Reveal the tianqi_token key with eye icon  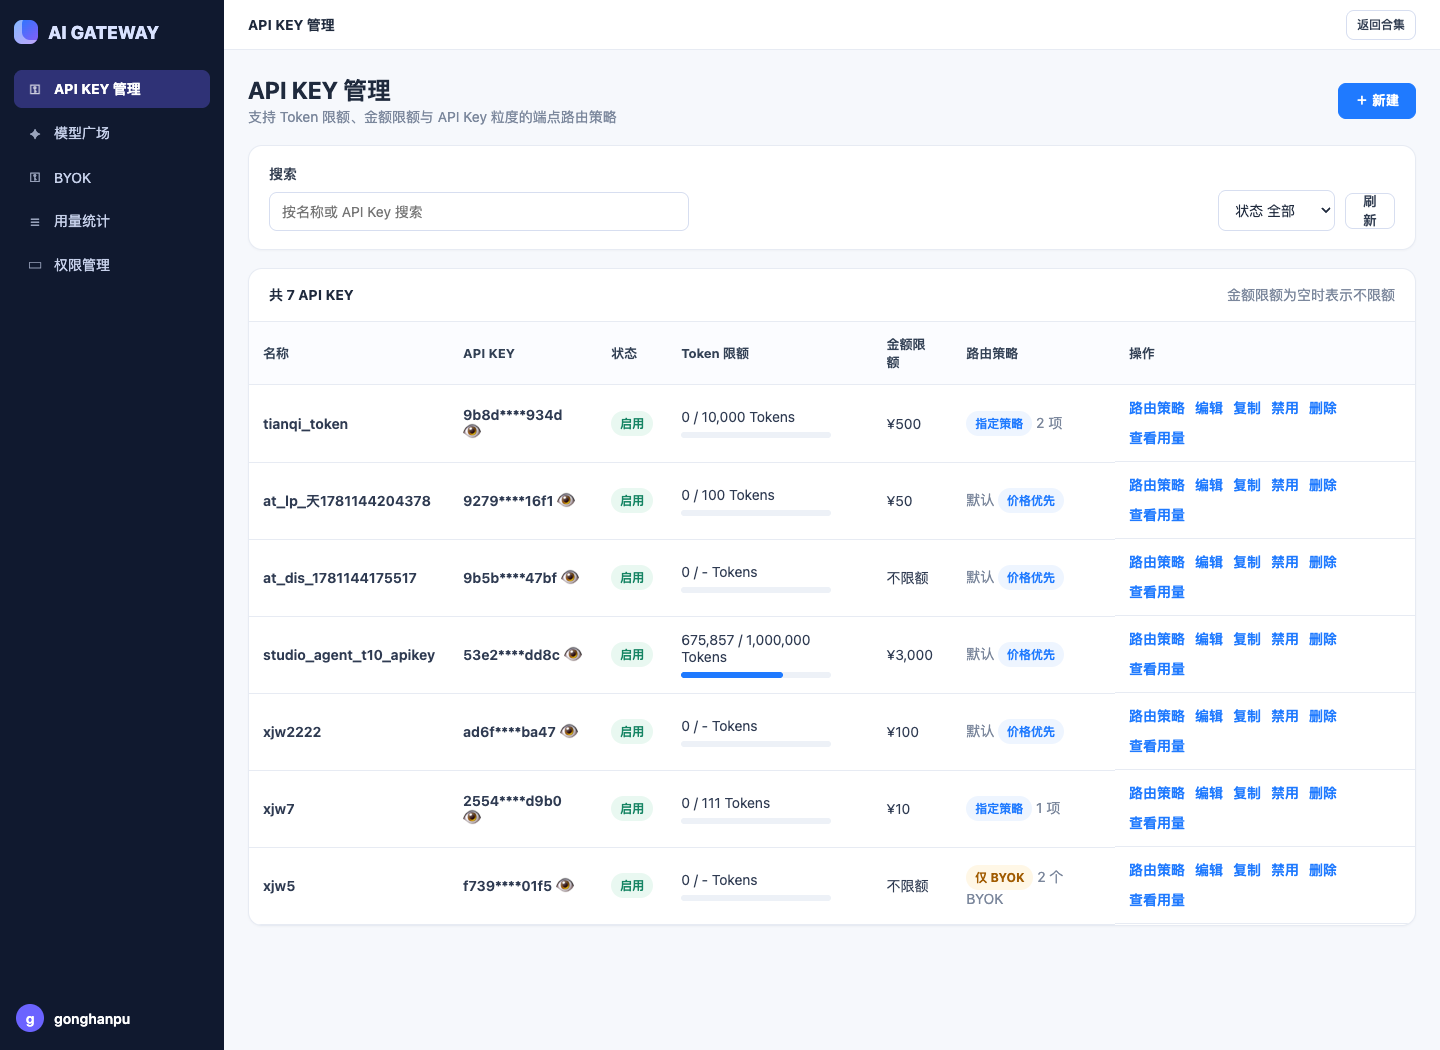(472, 431)
